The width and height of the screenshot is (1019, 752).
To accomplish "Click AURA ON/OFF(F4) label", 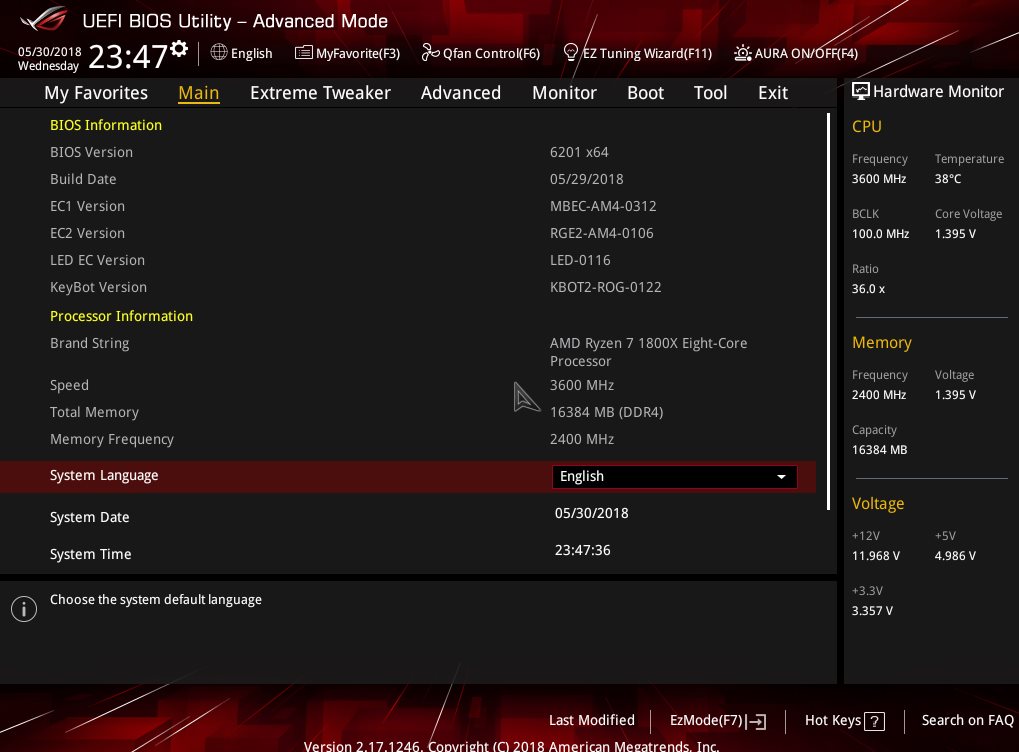I will [x=806, y=53].
